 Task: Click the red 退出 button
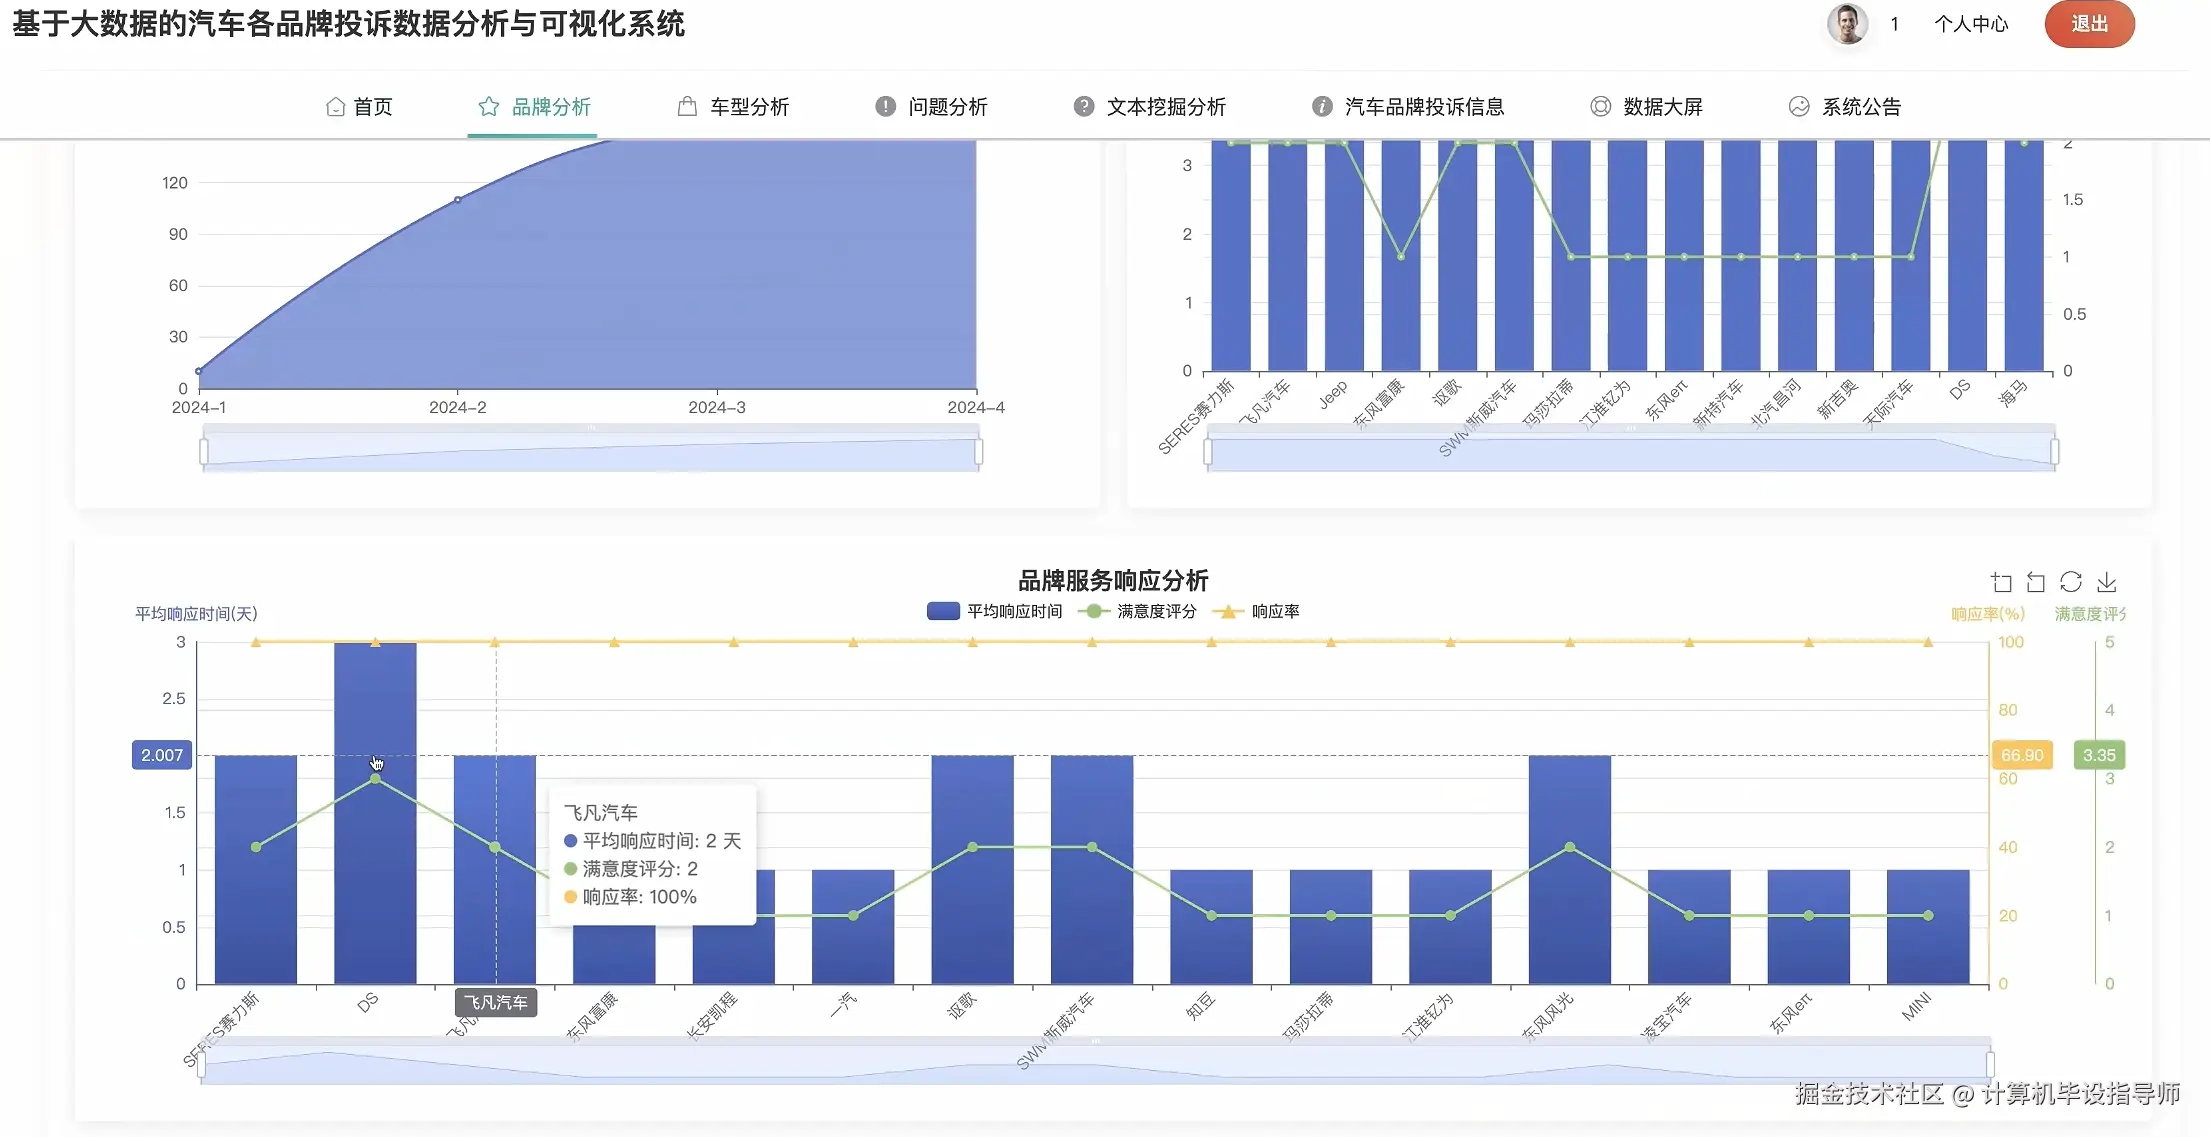[2089, 24]
